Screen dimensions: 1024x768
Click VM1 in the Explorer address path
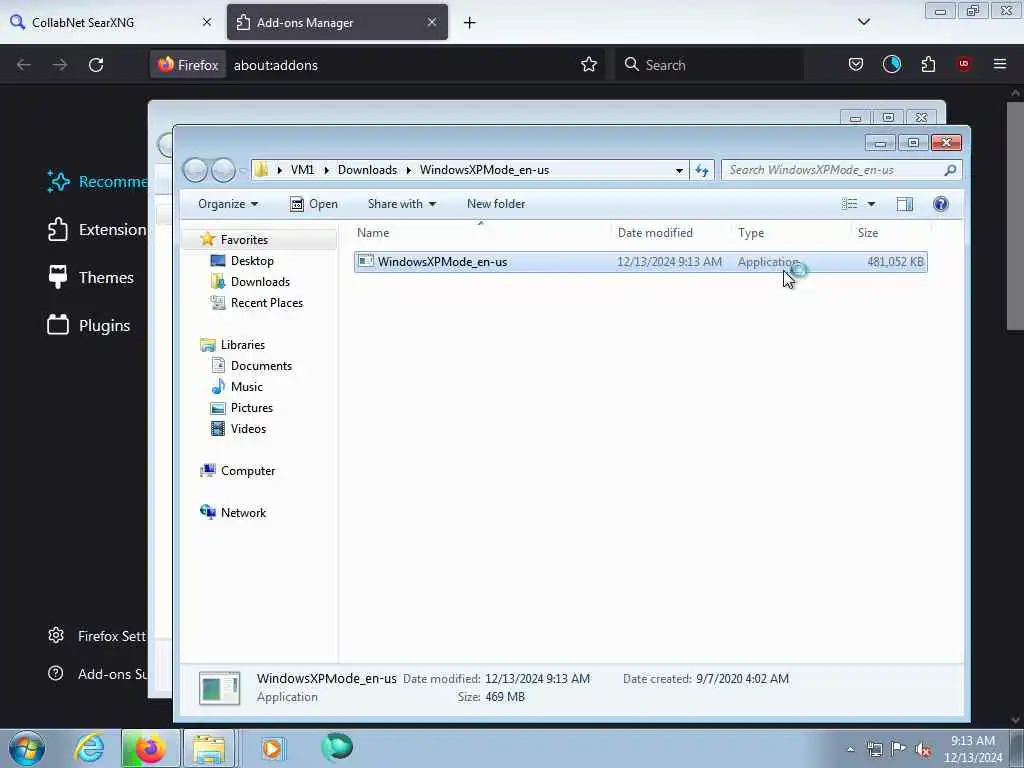point(302,170)
